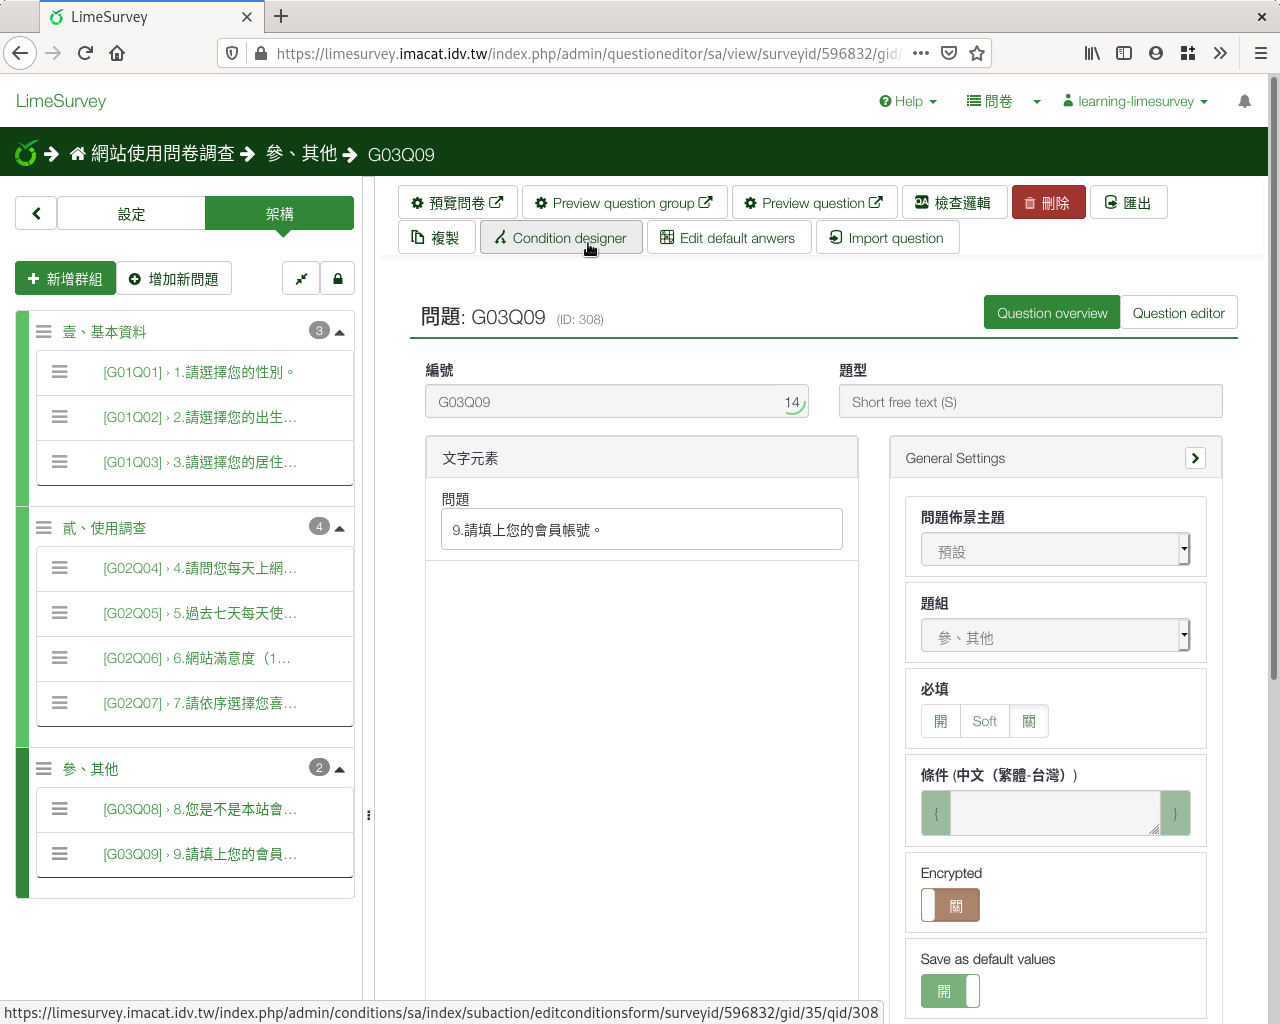Click the 條件 condition text area
The image size is (1280, 1024).
pyautogui.click(x=1055, y=813)
